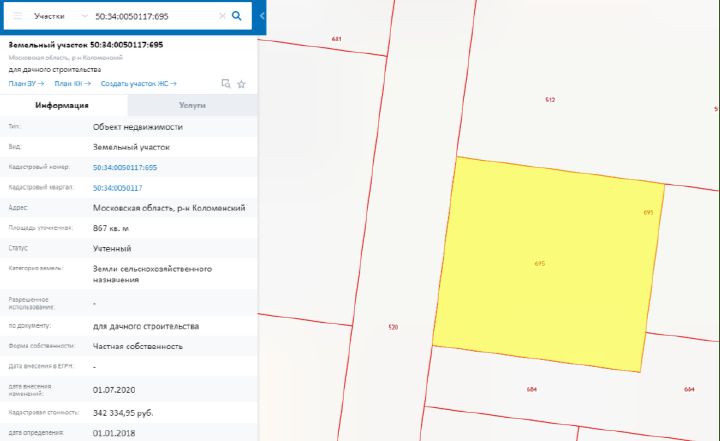The image size is (720, 441).
Task: Click the blue search magnifier icon
Action: [237, 17]
